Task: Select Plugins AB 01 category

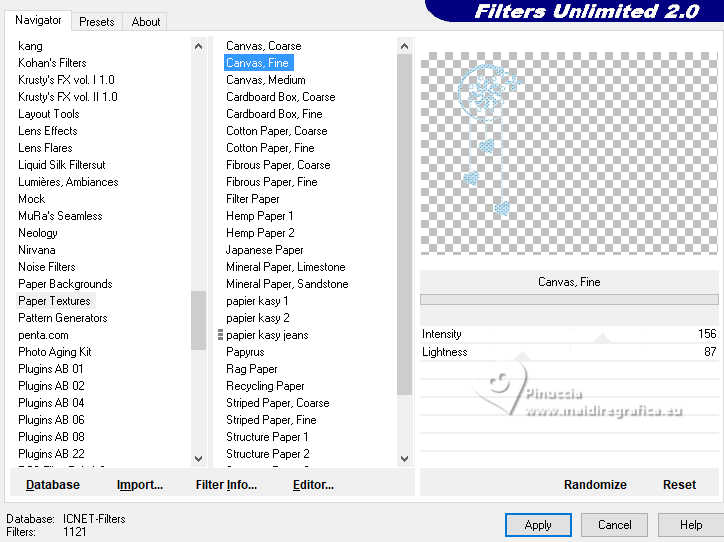Action: coord(51,369)
